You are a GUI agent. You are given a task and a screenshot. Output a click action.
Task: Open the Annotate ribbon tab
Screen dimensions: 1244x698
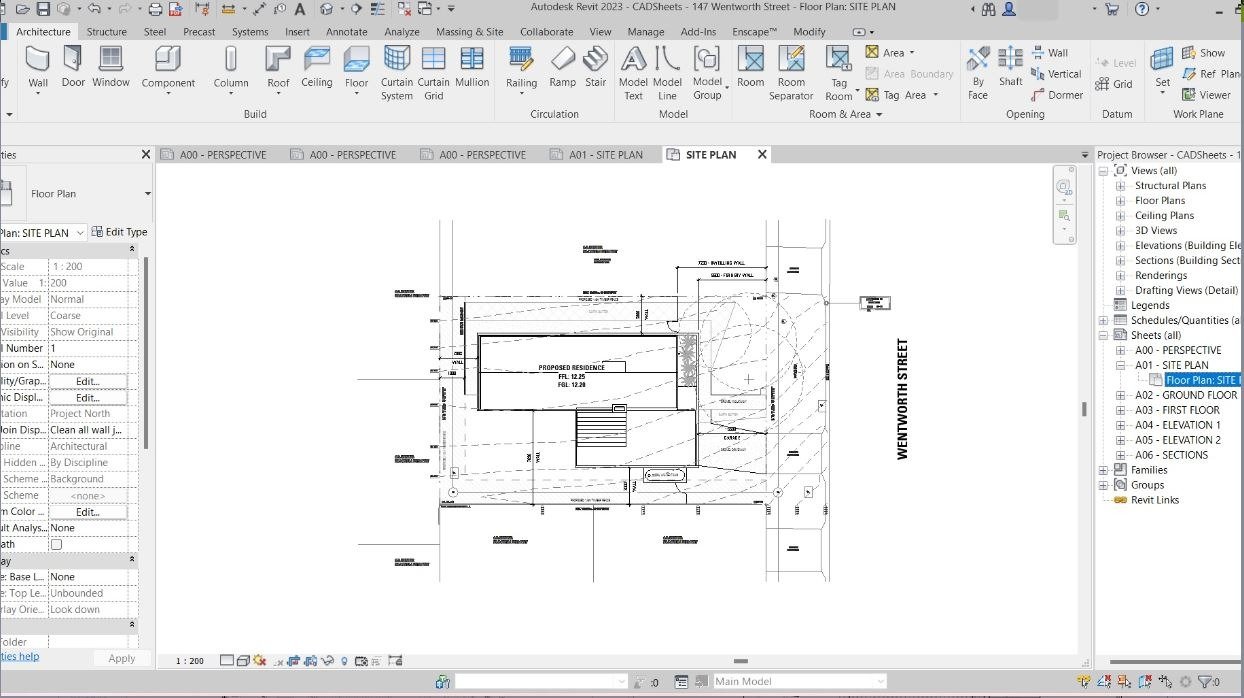point(347,31)
